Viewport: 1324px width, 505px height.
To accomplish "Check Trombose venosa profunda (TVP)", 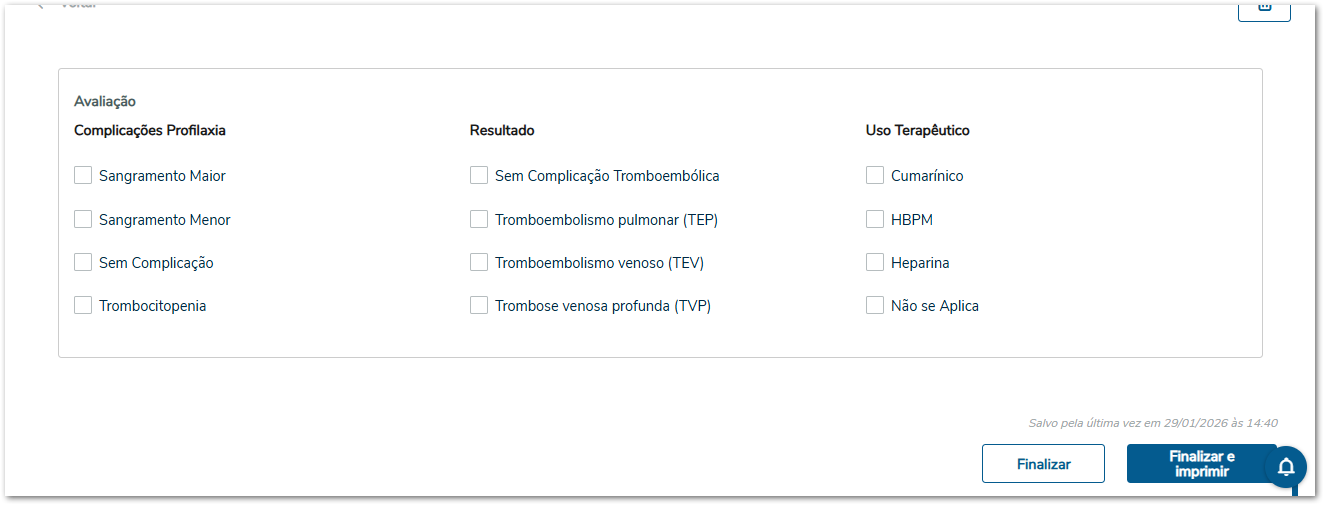I will tap(479, 306).
